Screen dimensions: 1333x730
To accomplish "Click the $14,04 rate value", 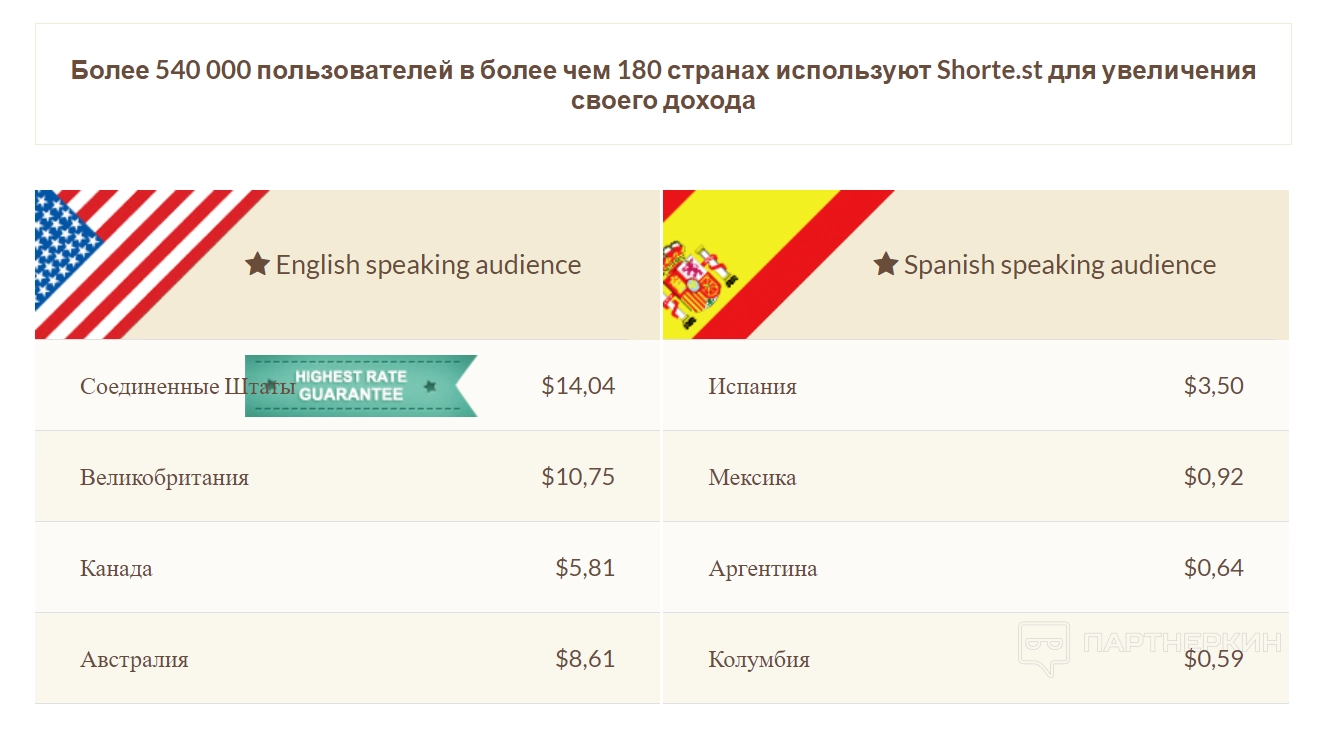I will point(578,386).
